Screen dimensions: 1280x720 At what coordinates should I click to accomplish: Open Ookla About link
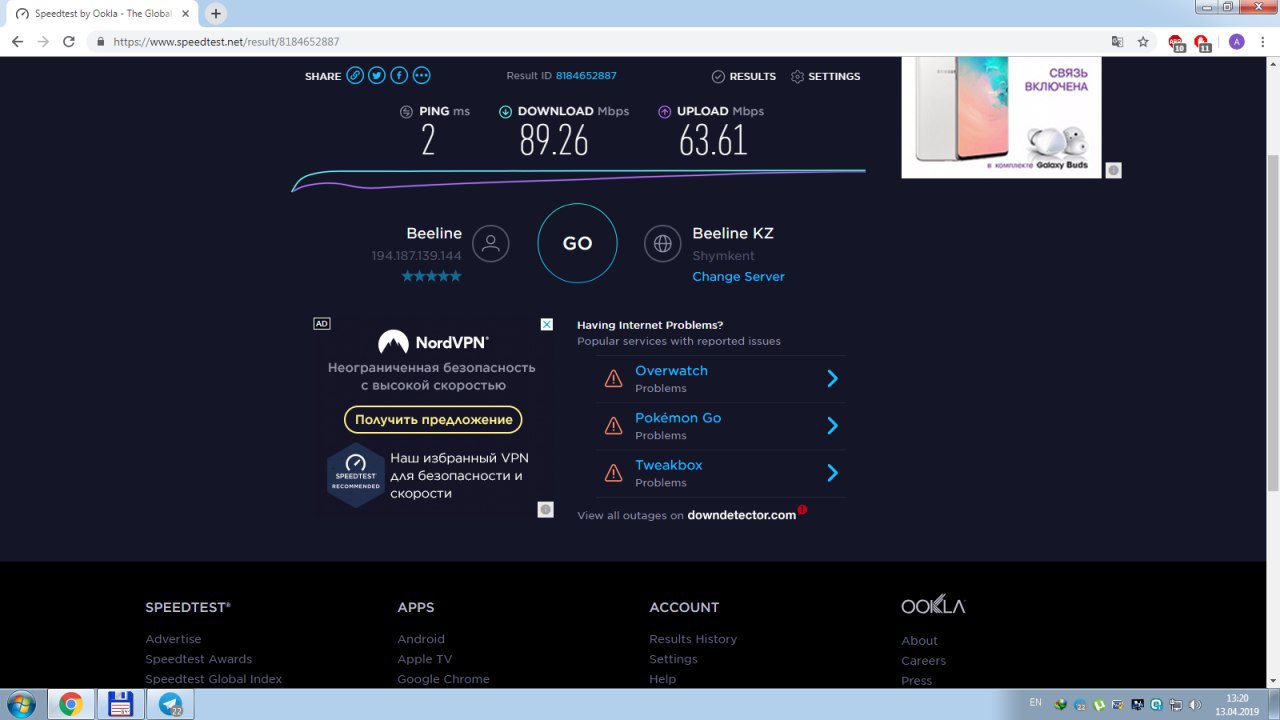click(x=919, y=641)
